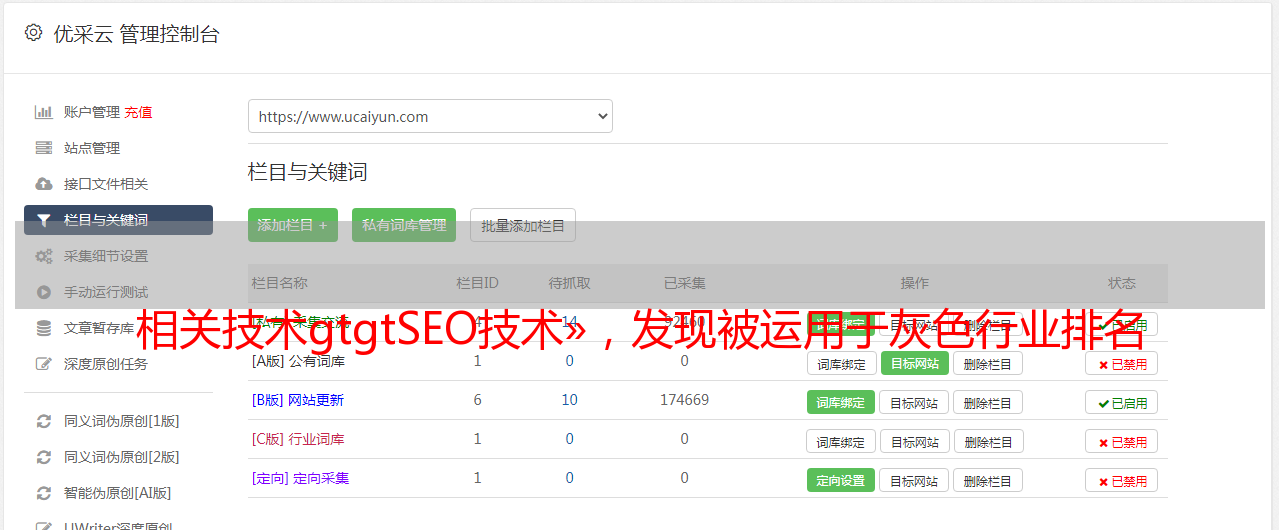
Task: Open the [定向] 定向采集 column link
Action: pyautogui.click(x=301, y=478)
